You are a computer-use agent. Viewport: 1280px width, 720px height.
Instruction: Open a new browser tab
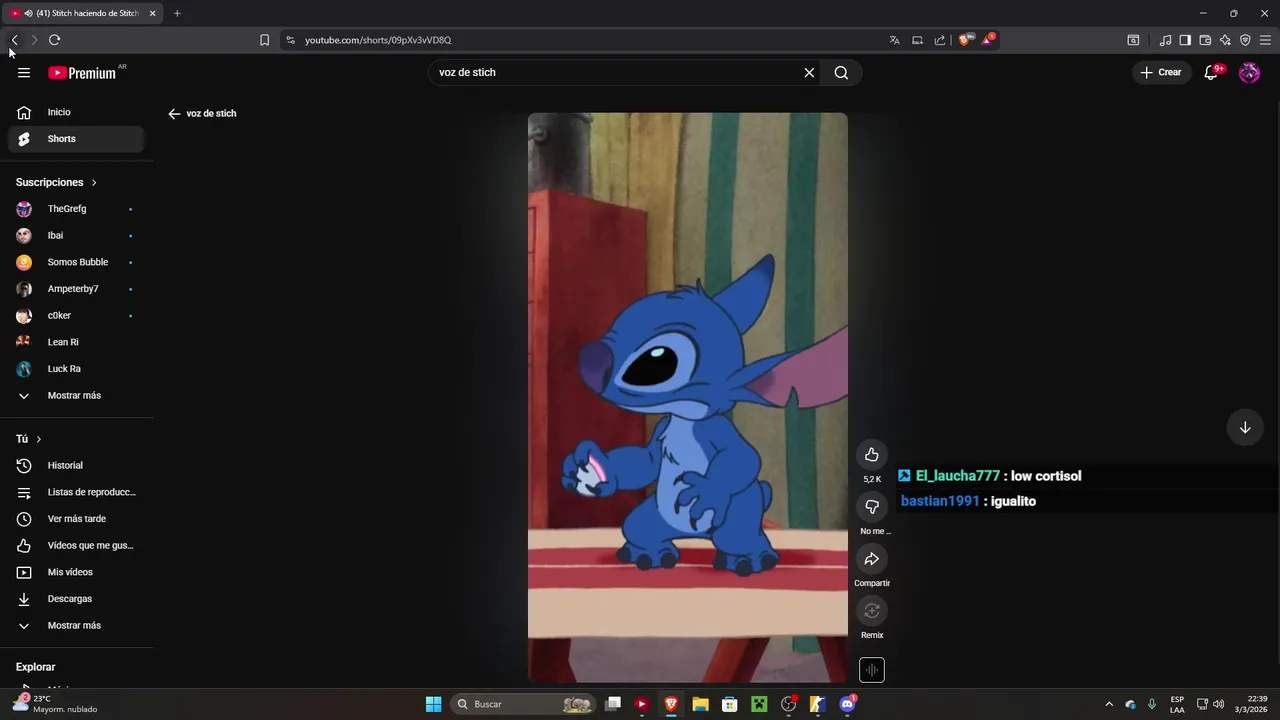coord(177,13)
